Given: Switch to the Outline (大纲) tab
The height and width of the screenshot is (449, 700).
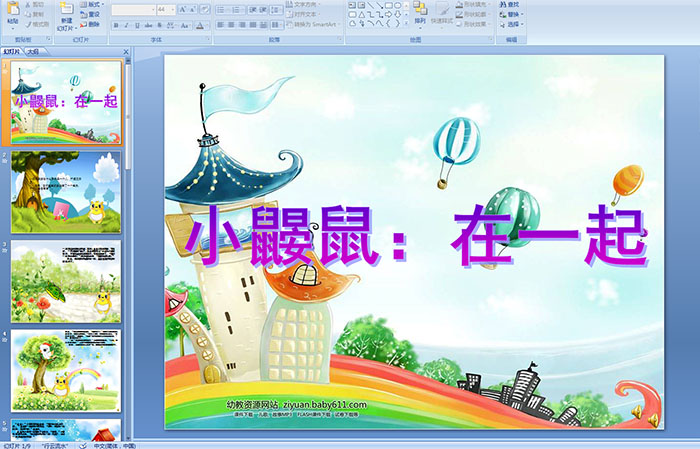Looking at the screenshot, I should [x=32, y=50].
